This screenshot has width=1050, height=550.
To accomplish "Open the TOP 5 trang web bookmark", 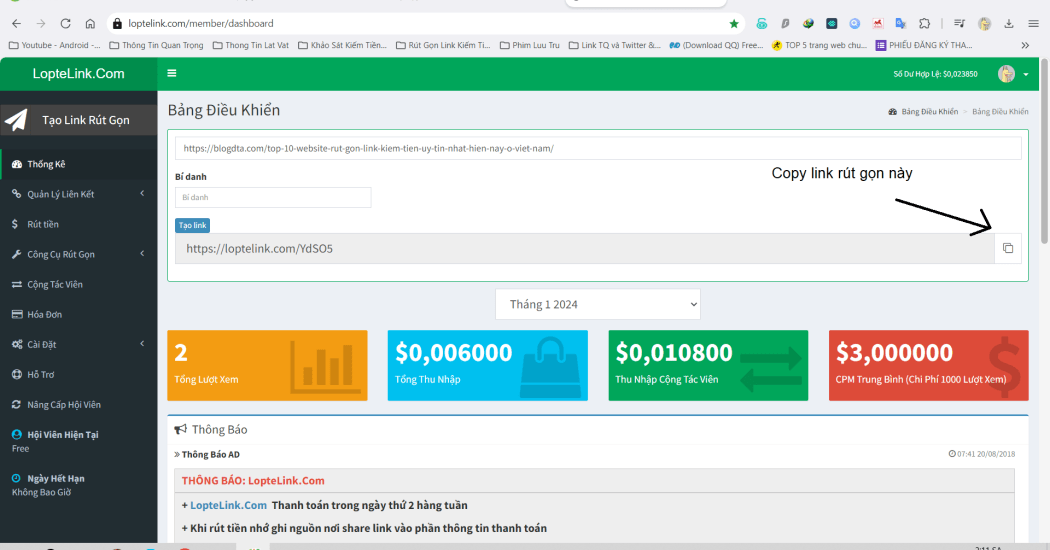I will coord(820,46).
